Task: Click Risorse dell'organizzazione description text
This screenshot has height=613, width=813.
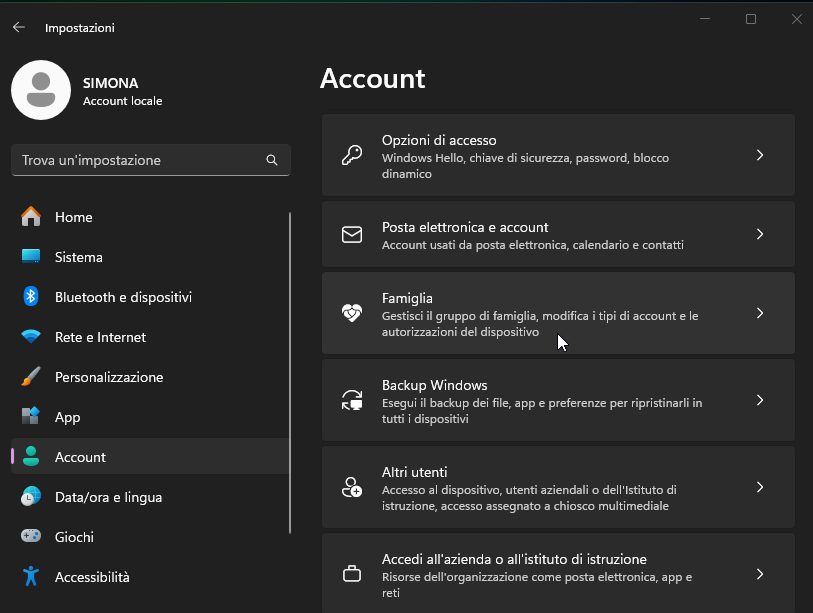Action: click(537, 585)
